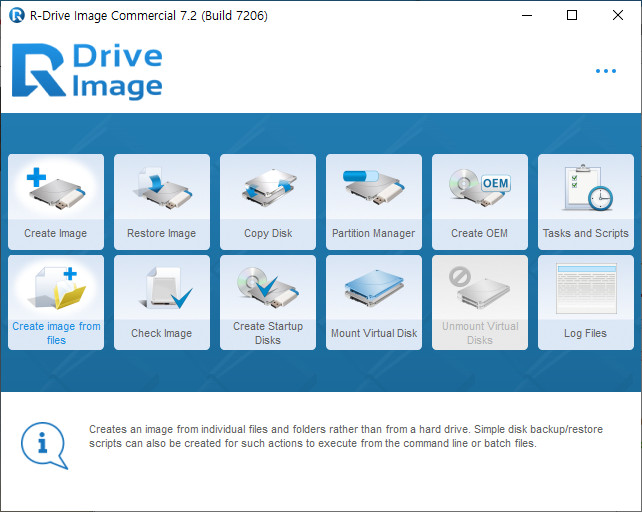The width and height of the screenshot is (642, 512).
Task: Select Mount Virtual Disk
Action: [x=374, y=302]
